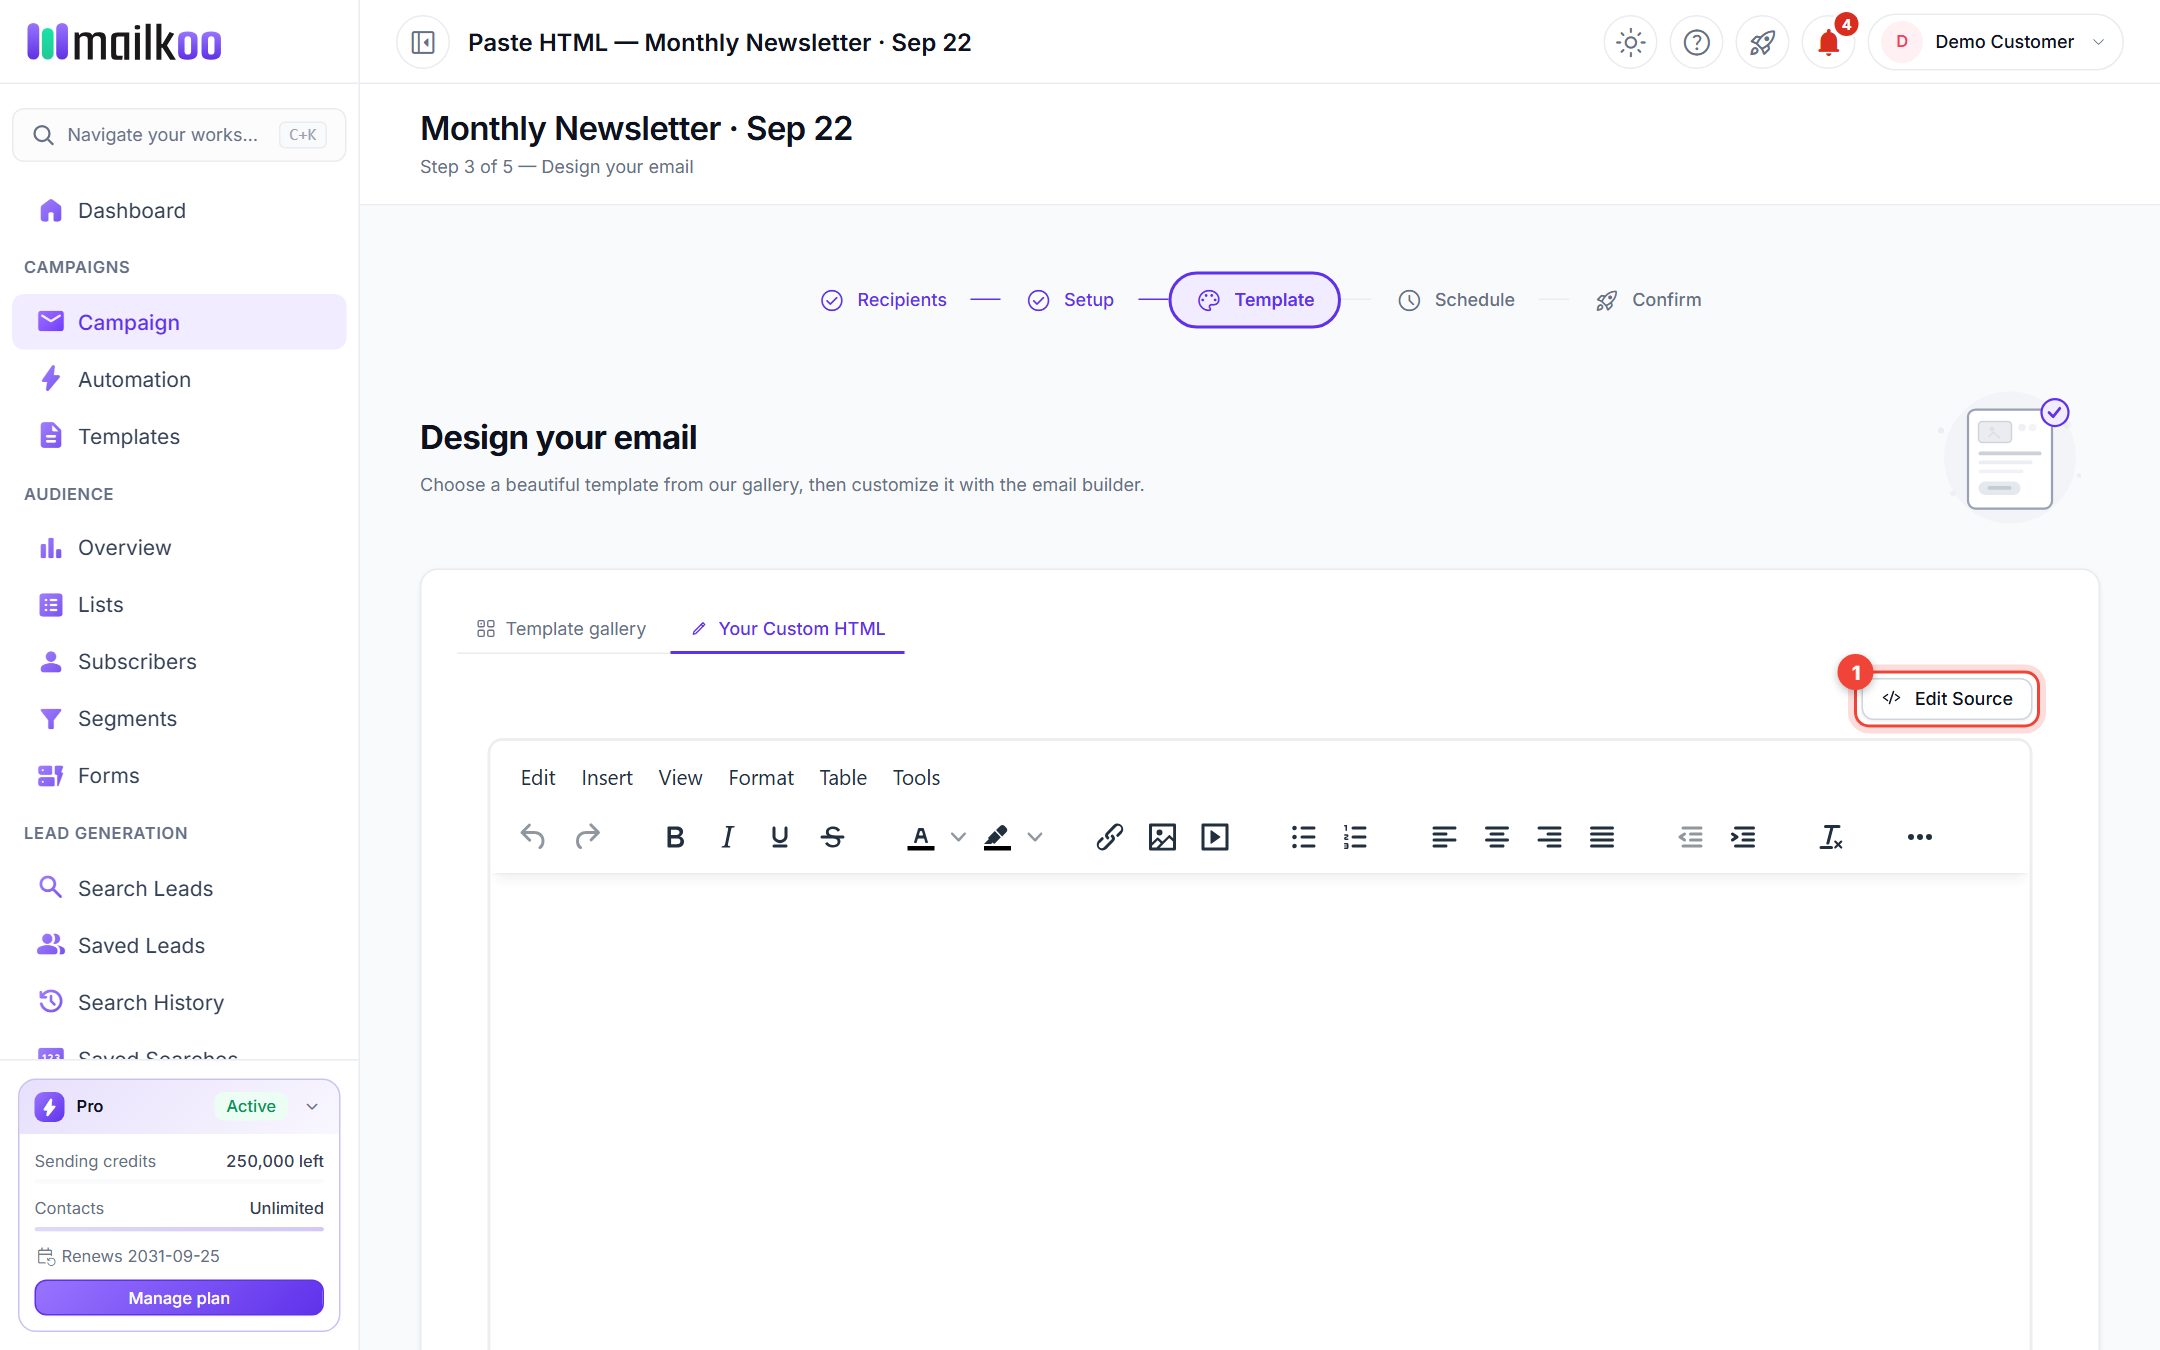Toggle underline formatting button

point(780,837)
